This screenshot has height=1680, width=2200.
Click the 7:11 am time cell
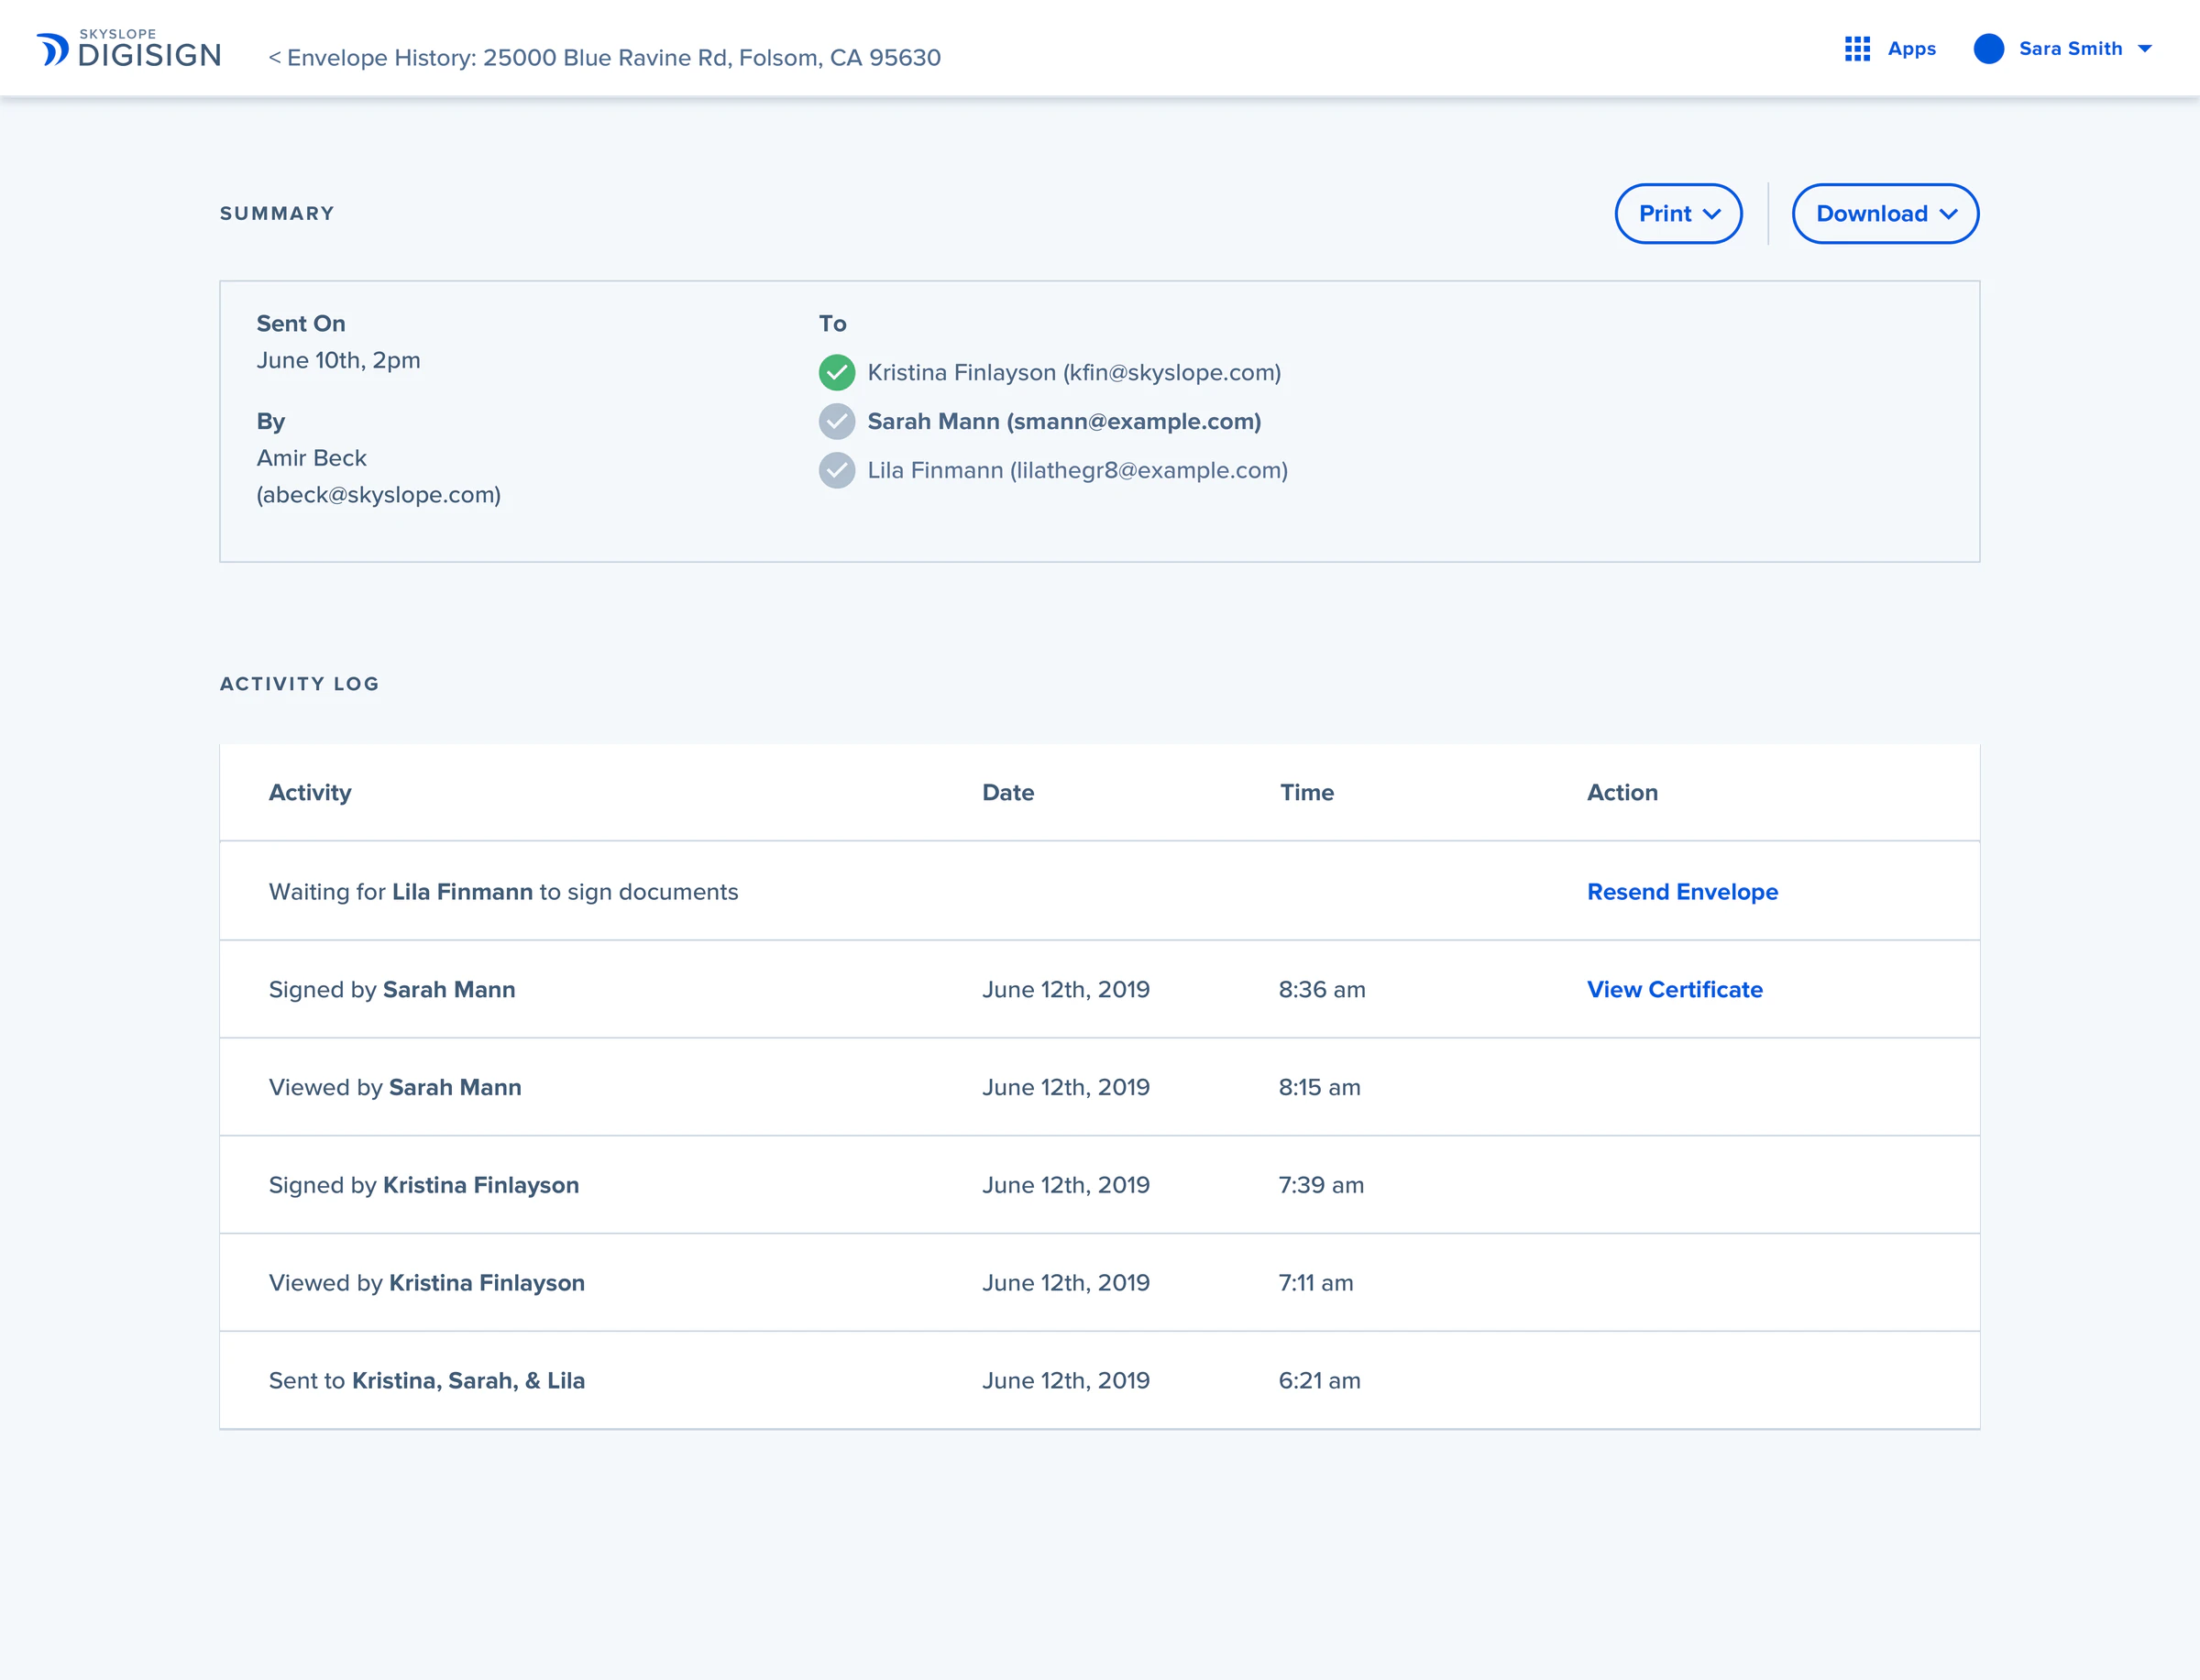pos(1316,1283)
